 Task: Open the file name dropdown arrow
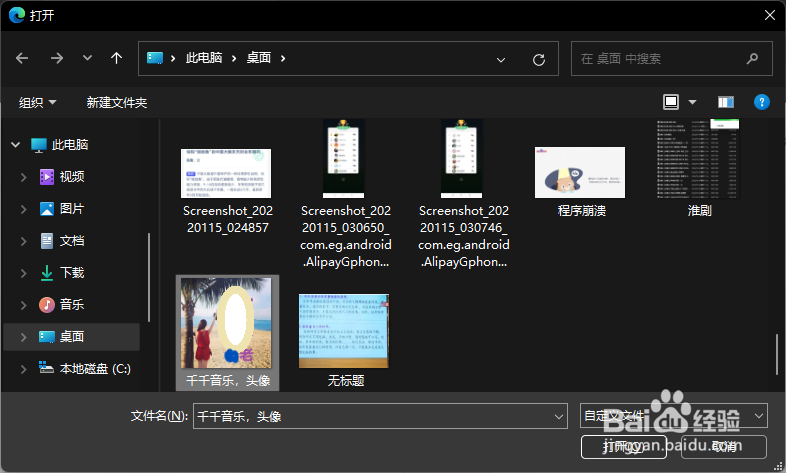(558, 416)
